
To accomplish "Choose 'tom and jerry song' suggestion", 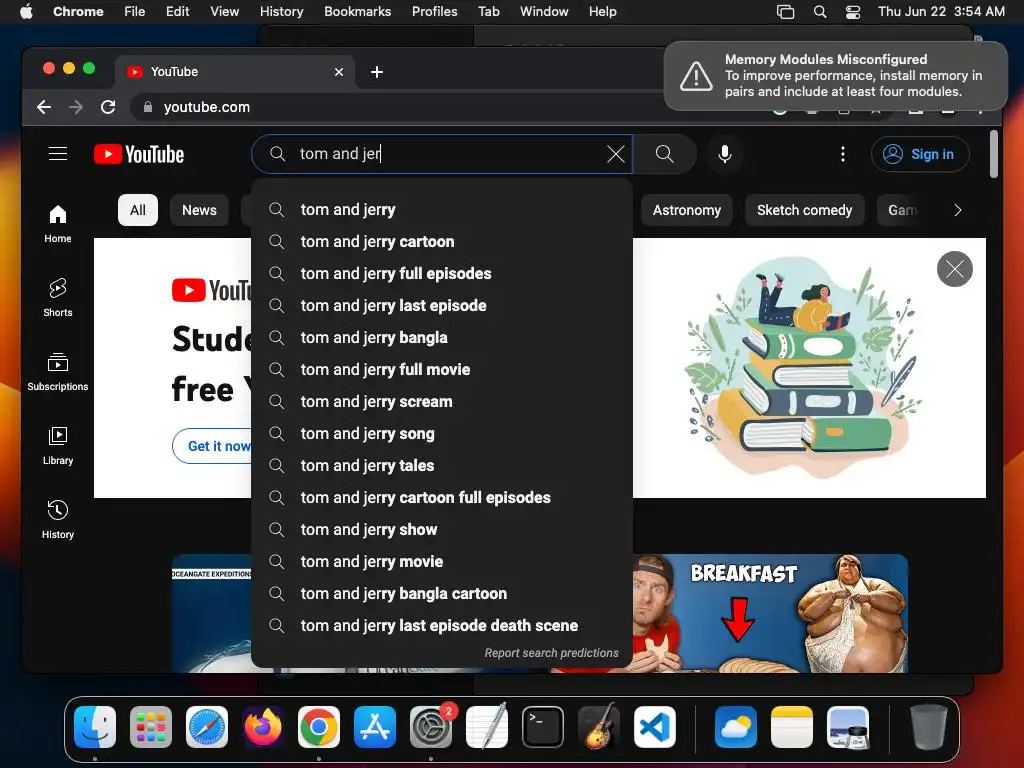I will coord(442,434).
